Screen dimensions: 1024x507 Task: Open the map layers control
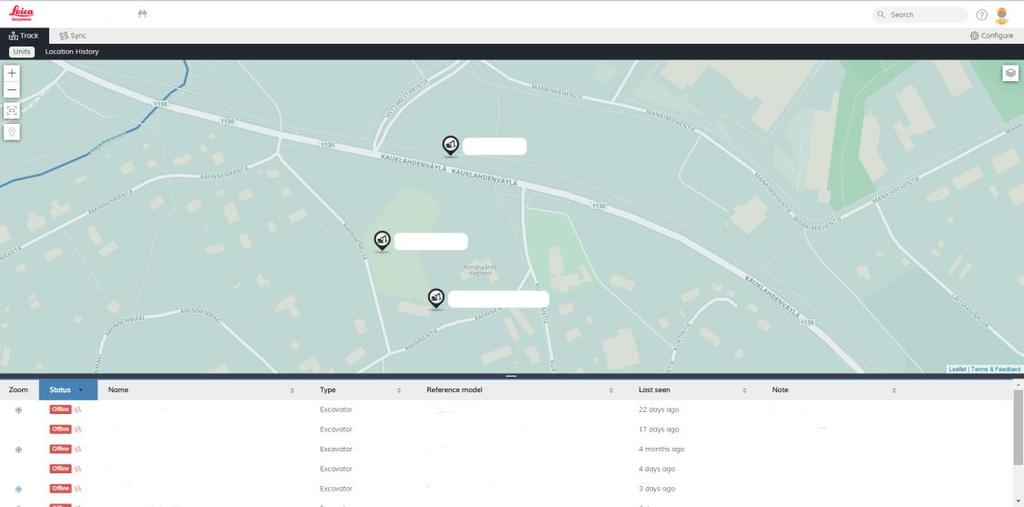click(1010, 73)
